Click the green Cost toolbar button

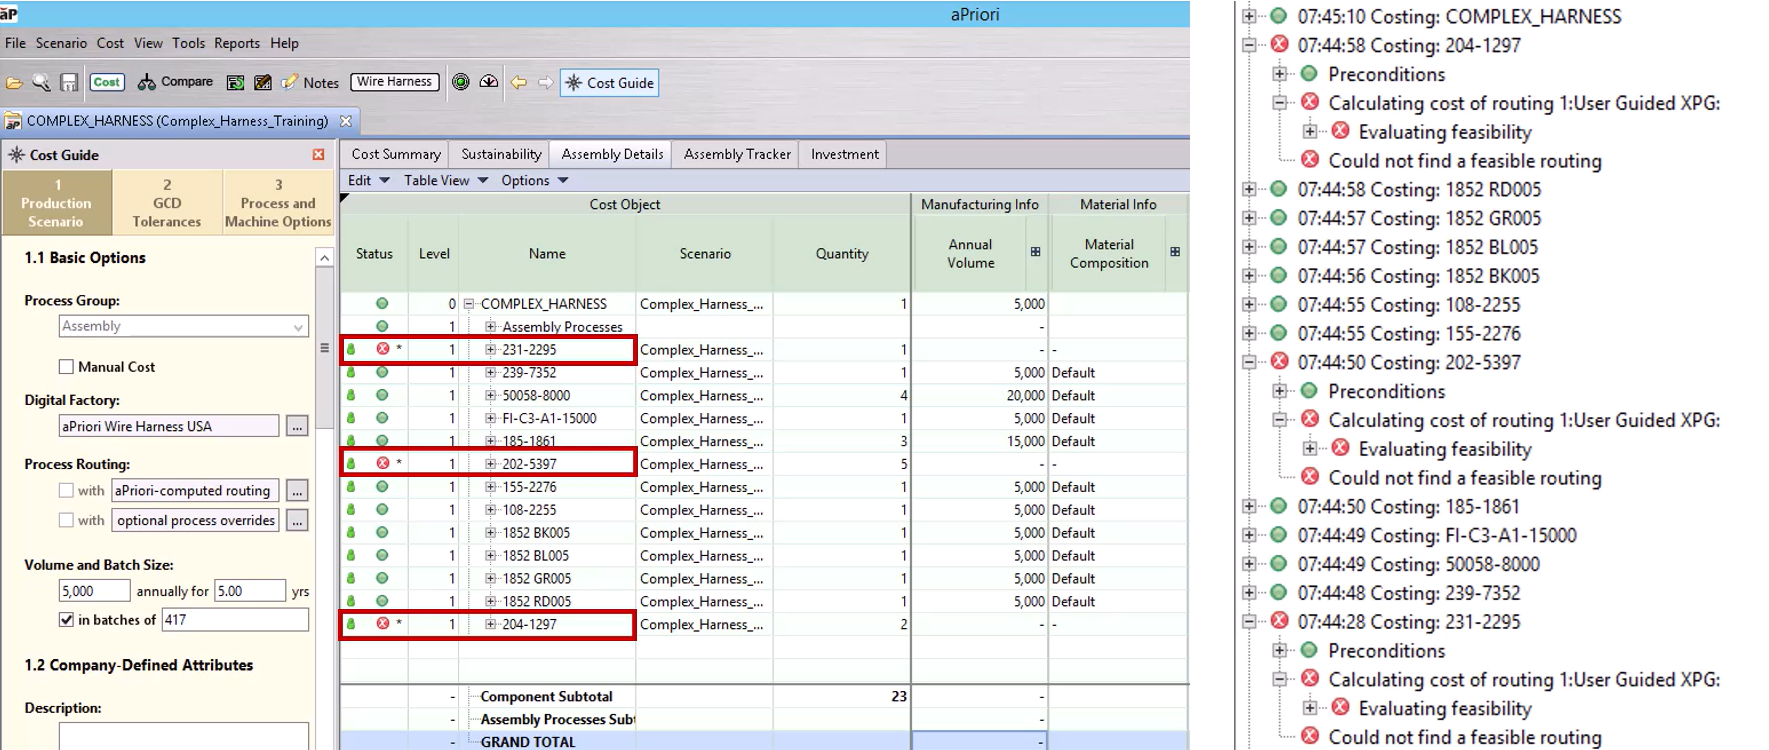tap(107, 82)
